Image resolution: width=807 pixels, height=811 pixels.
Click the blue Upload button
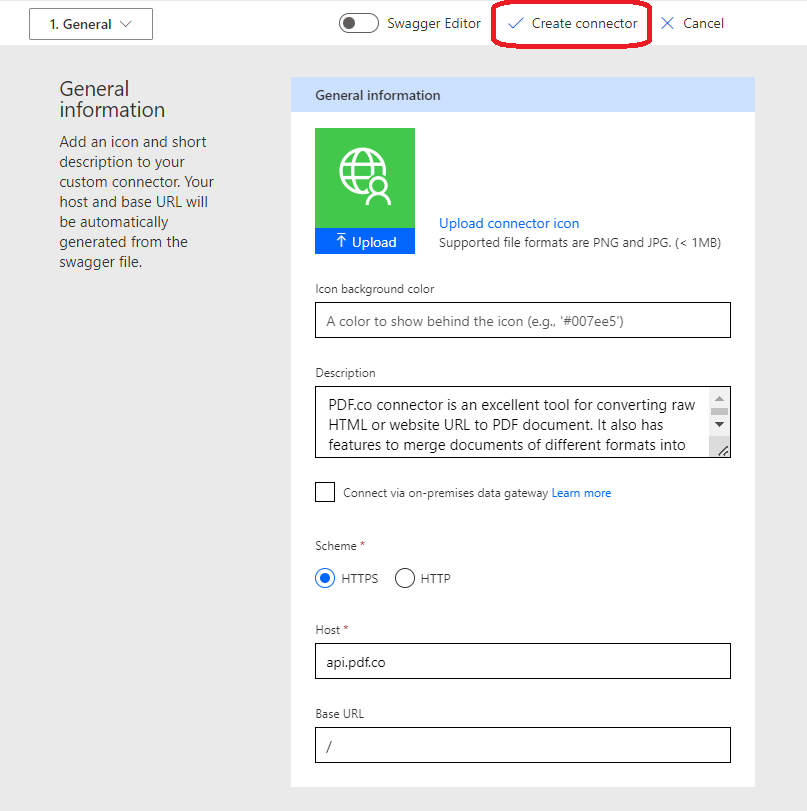click(x=365, y=242)
